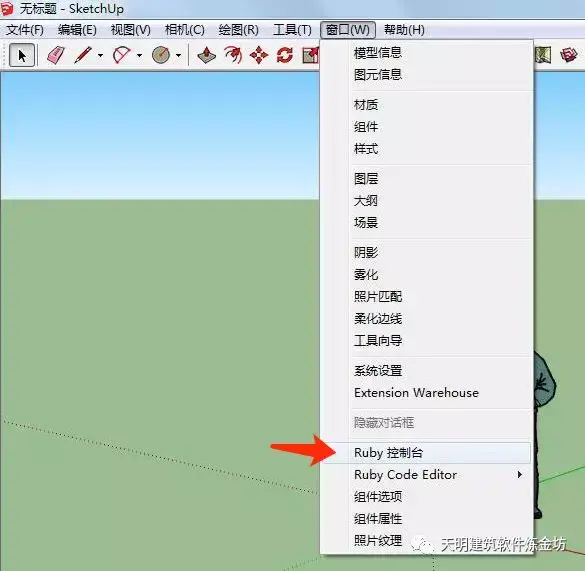Click the map icon right of menu
585x571 pixels.
coord(543,55)
